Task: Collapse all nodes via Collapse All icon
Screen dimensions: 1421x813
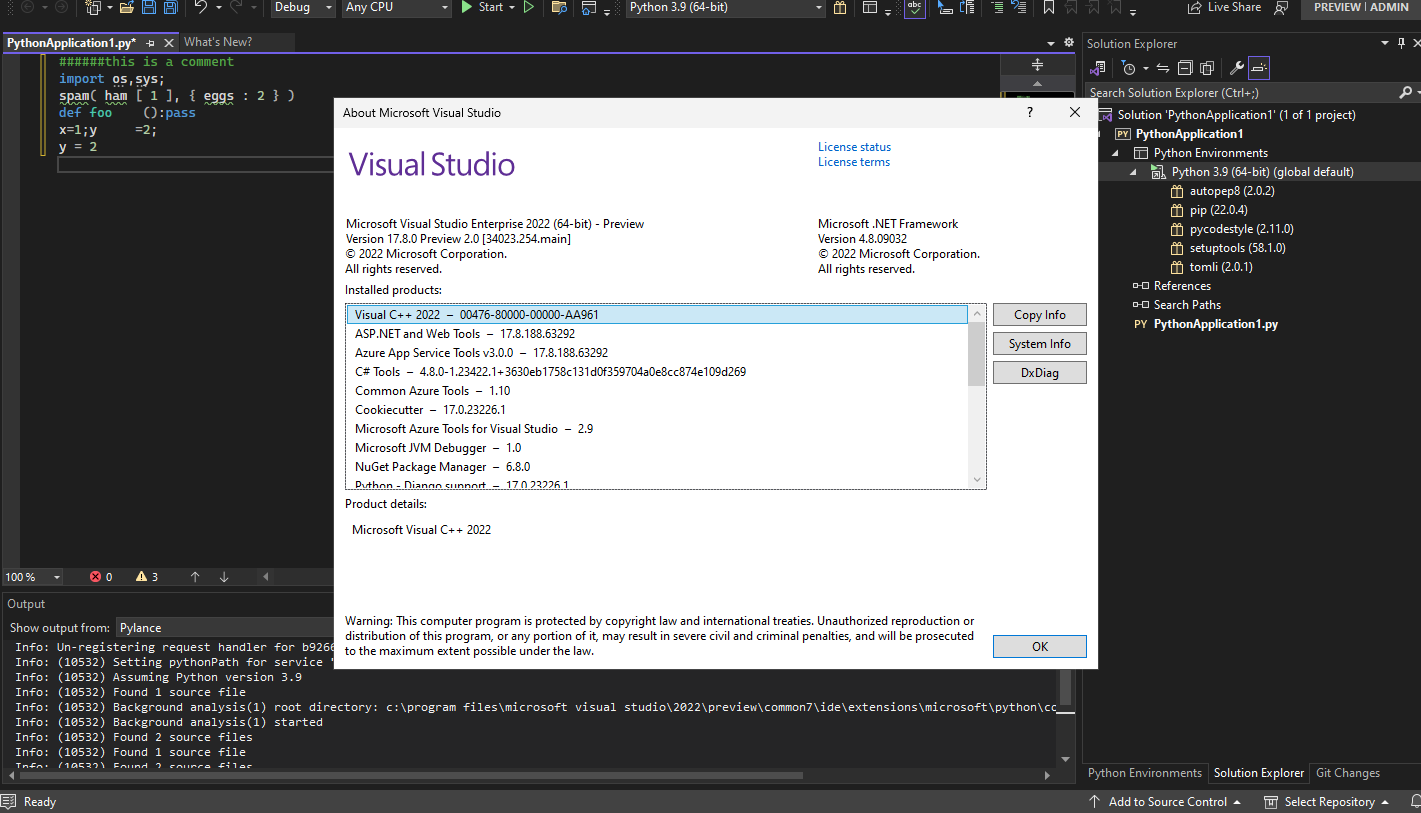Action: [1185, 67]
